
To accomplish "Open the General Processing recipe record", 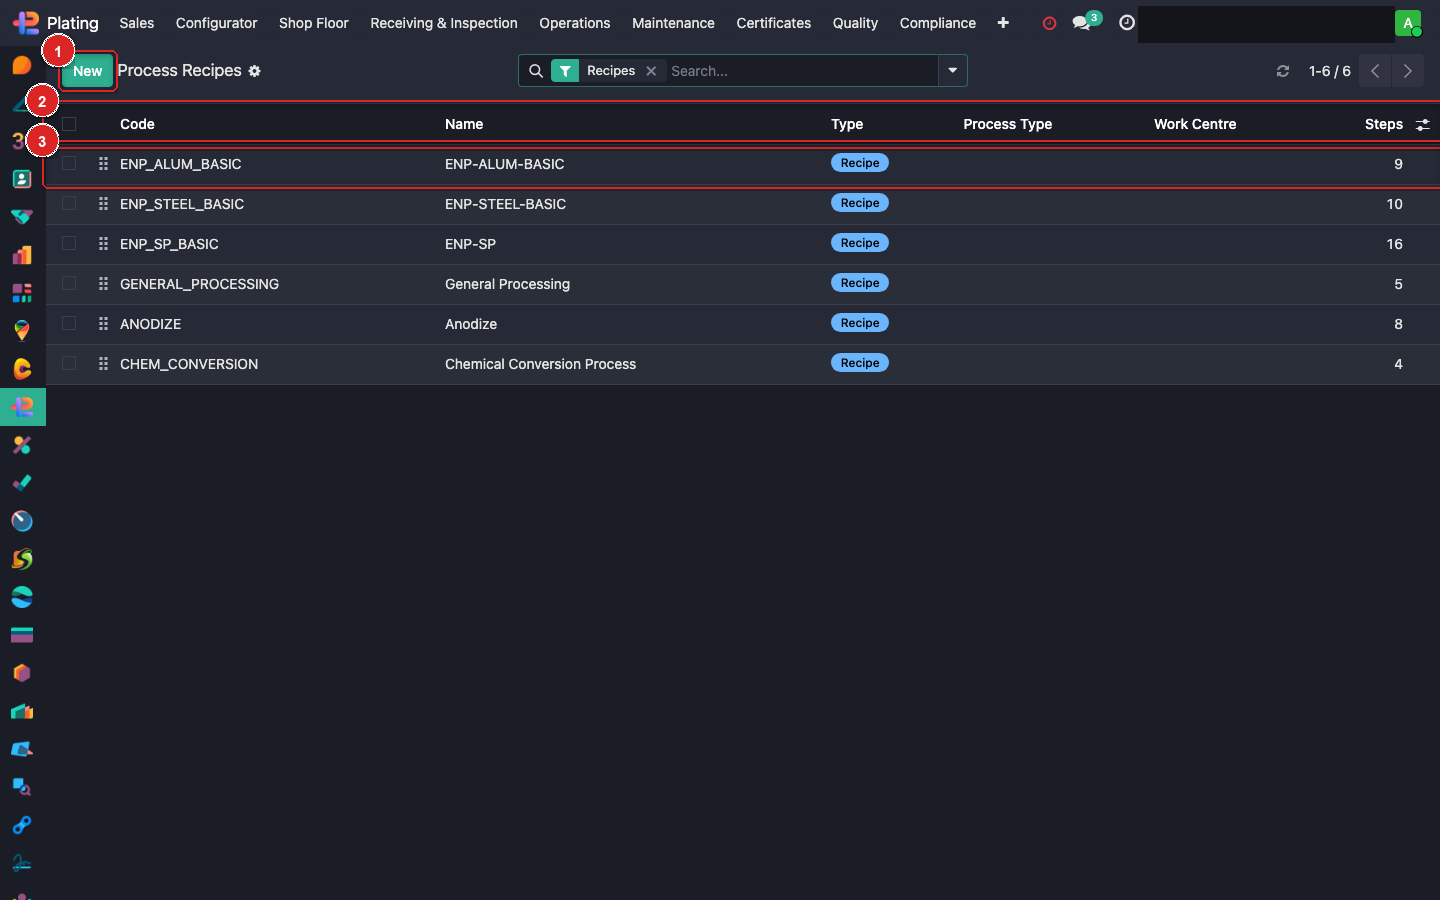I will [507, 284].
